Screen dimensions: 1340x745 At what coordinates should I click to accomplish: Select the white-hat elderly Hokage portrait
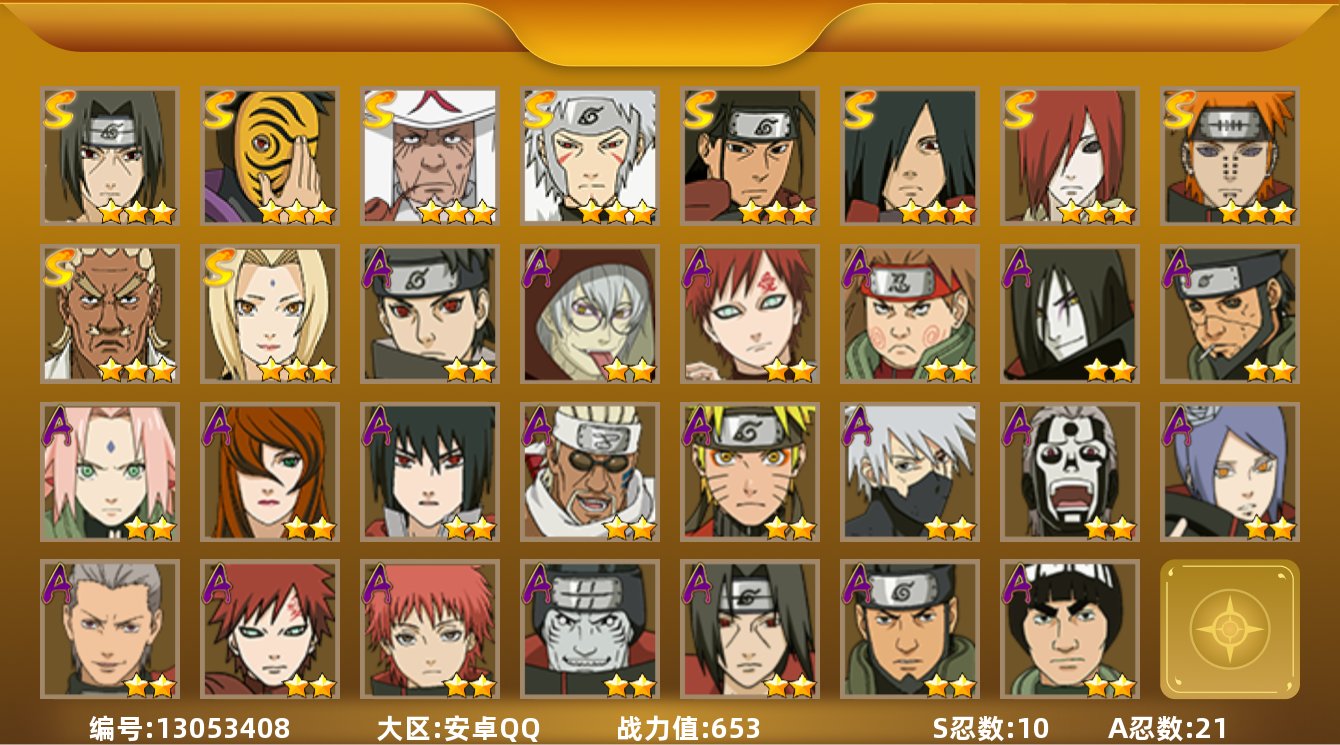[429, 155]
